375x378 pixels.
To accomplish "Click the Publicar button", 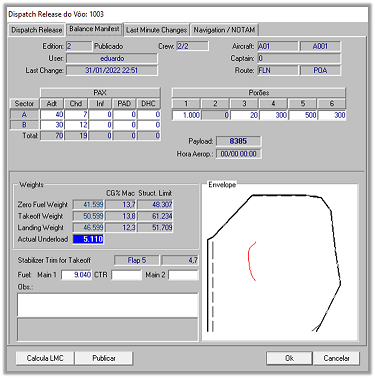I will pos(104,358).
